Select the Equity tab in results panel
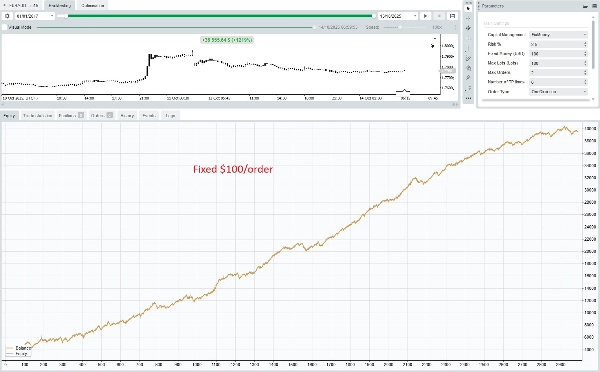The width and height of the screenshot is (600, 372). coord(9,115)
